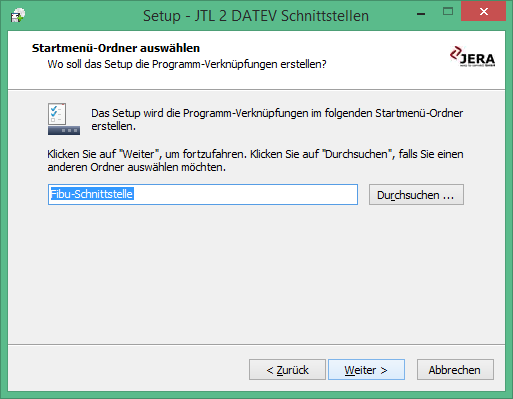Click the JERA company logo

click(472, 57)
